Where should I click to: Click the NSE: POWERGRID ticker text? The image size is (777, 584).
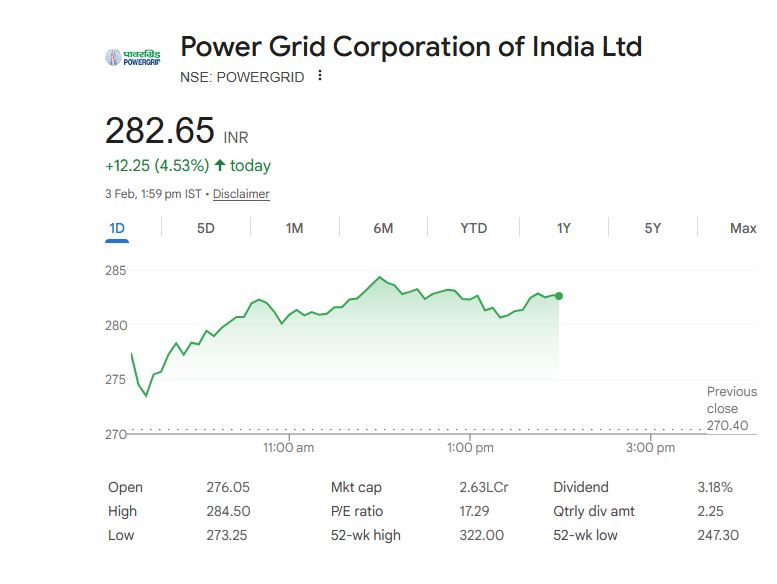[242, 76]
